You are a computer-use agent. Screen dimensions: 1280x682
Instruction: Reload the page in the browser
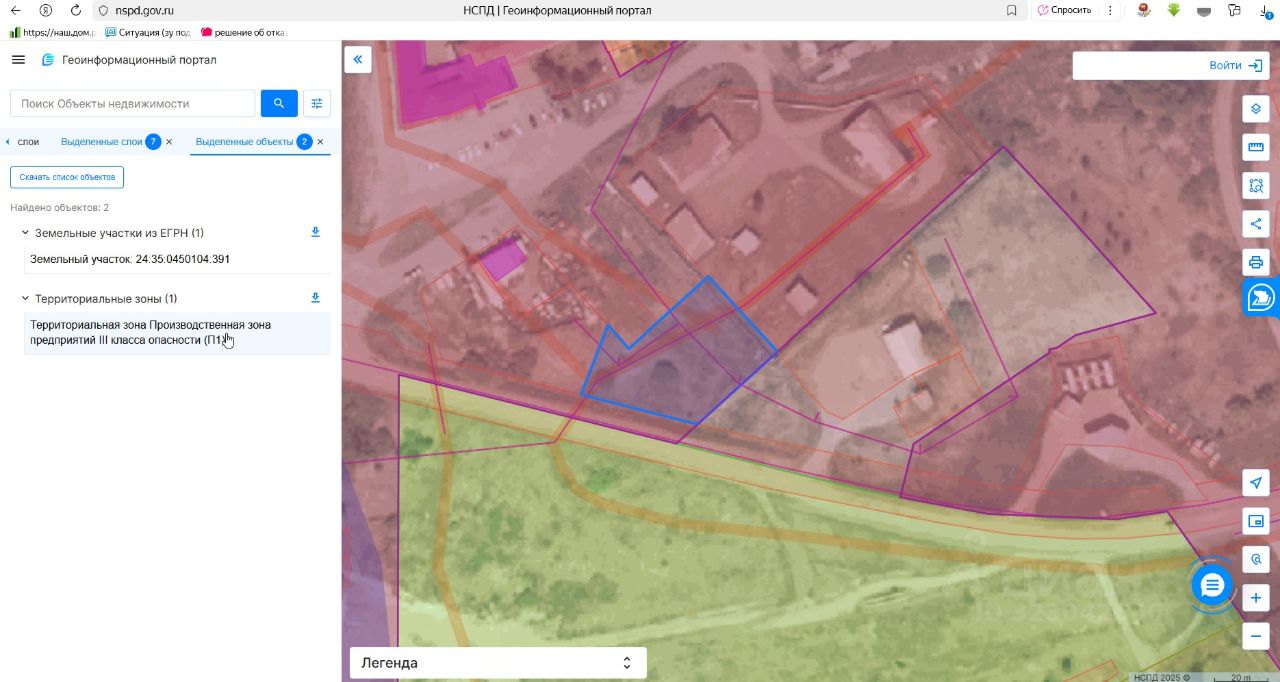pos(77,10)
